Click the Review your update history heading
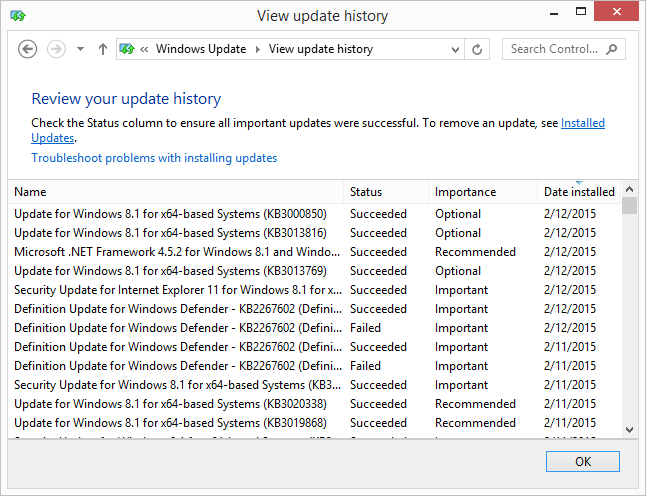The height and width of the screenshot is (496, 646). [x=126, y=99]
